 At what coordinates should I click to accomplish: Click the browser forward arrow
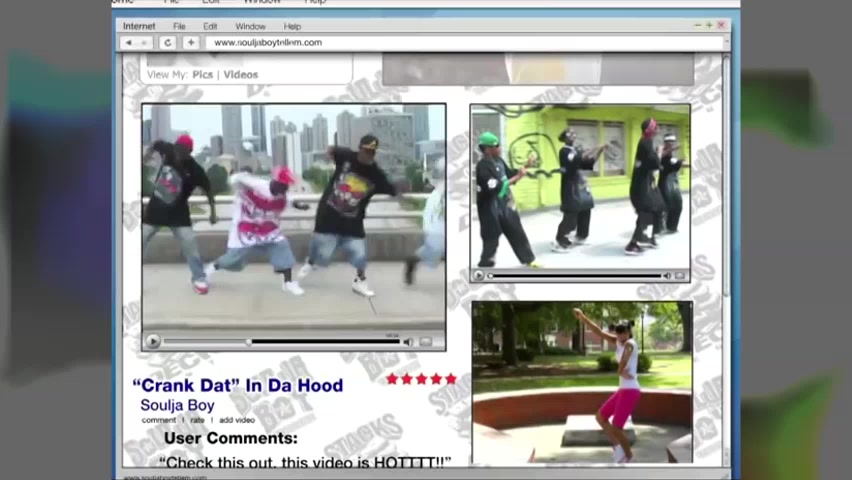point(144,42)
